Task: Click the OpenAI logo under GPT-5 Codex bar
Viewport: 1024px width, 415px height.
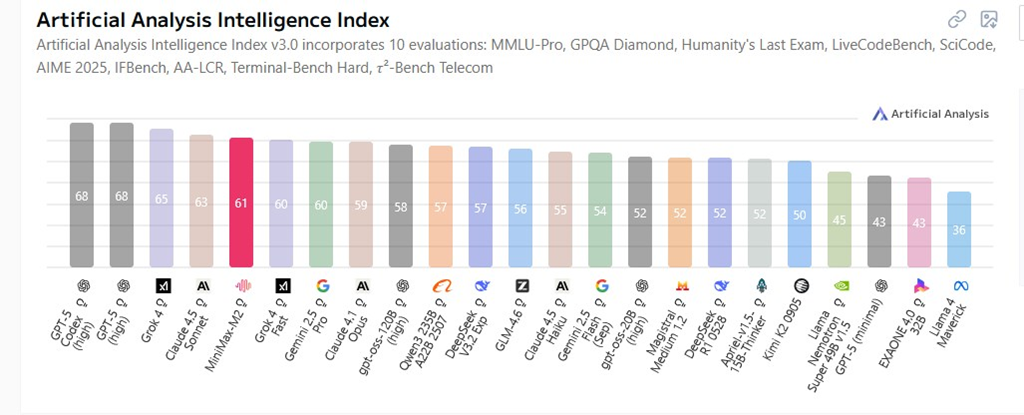Action: [x=82, y=286]
